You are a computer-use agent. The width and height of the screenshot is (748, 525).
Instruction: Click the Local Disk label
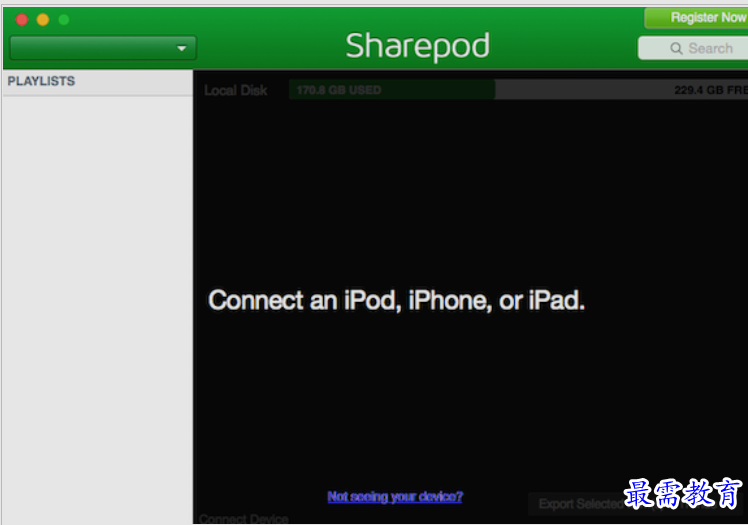(x=236, y=90)
